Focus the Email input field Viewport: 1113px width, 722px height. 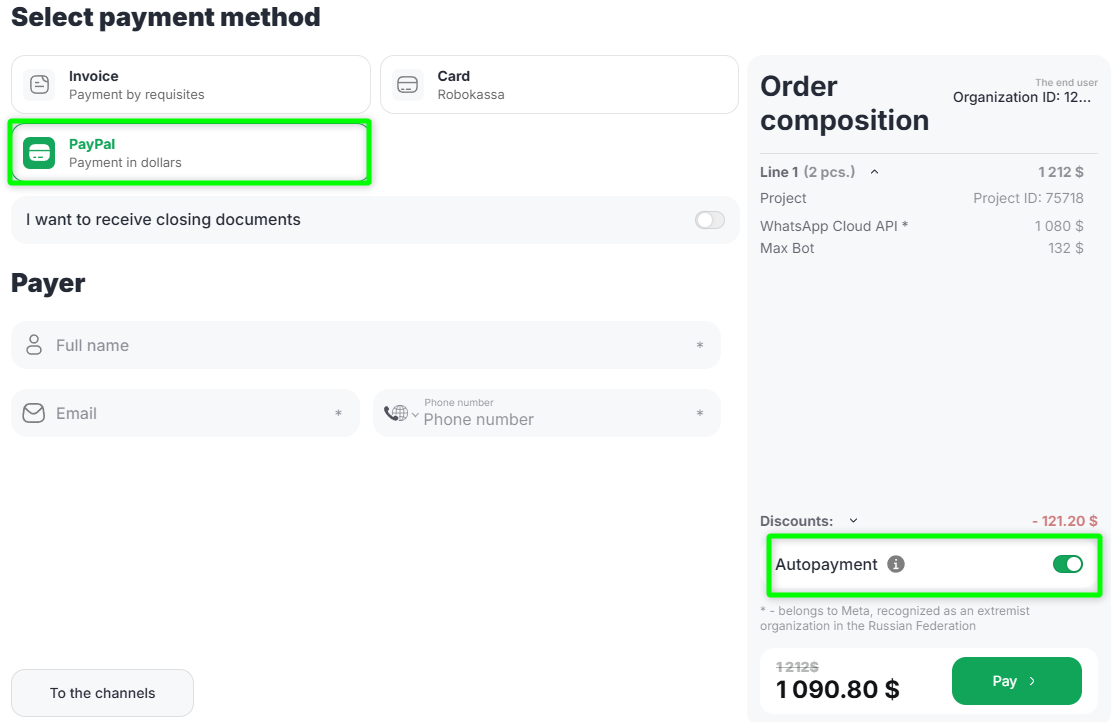coord(190,413)
